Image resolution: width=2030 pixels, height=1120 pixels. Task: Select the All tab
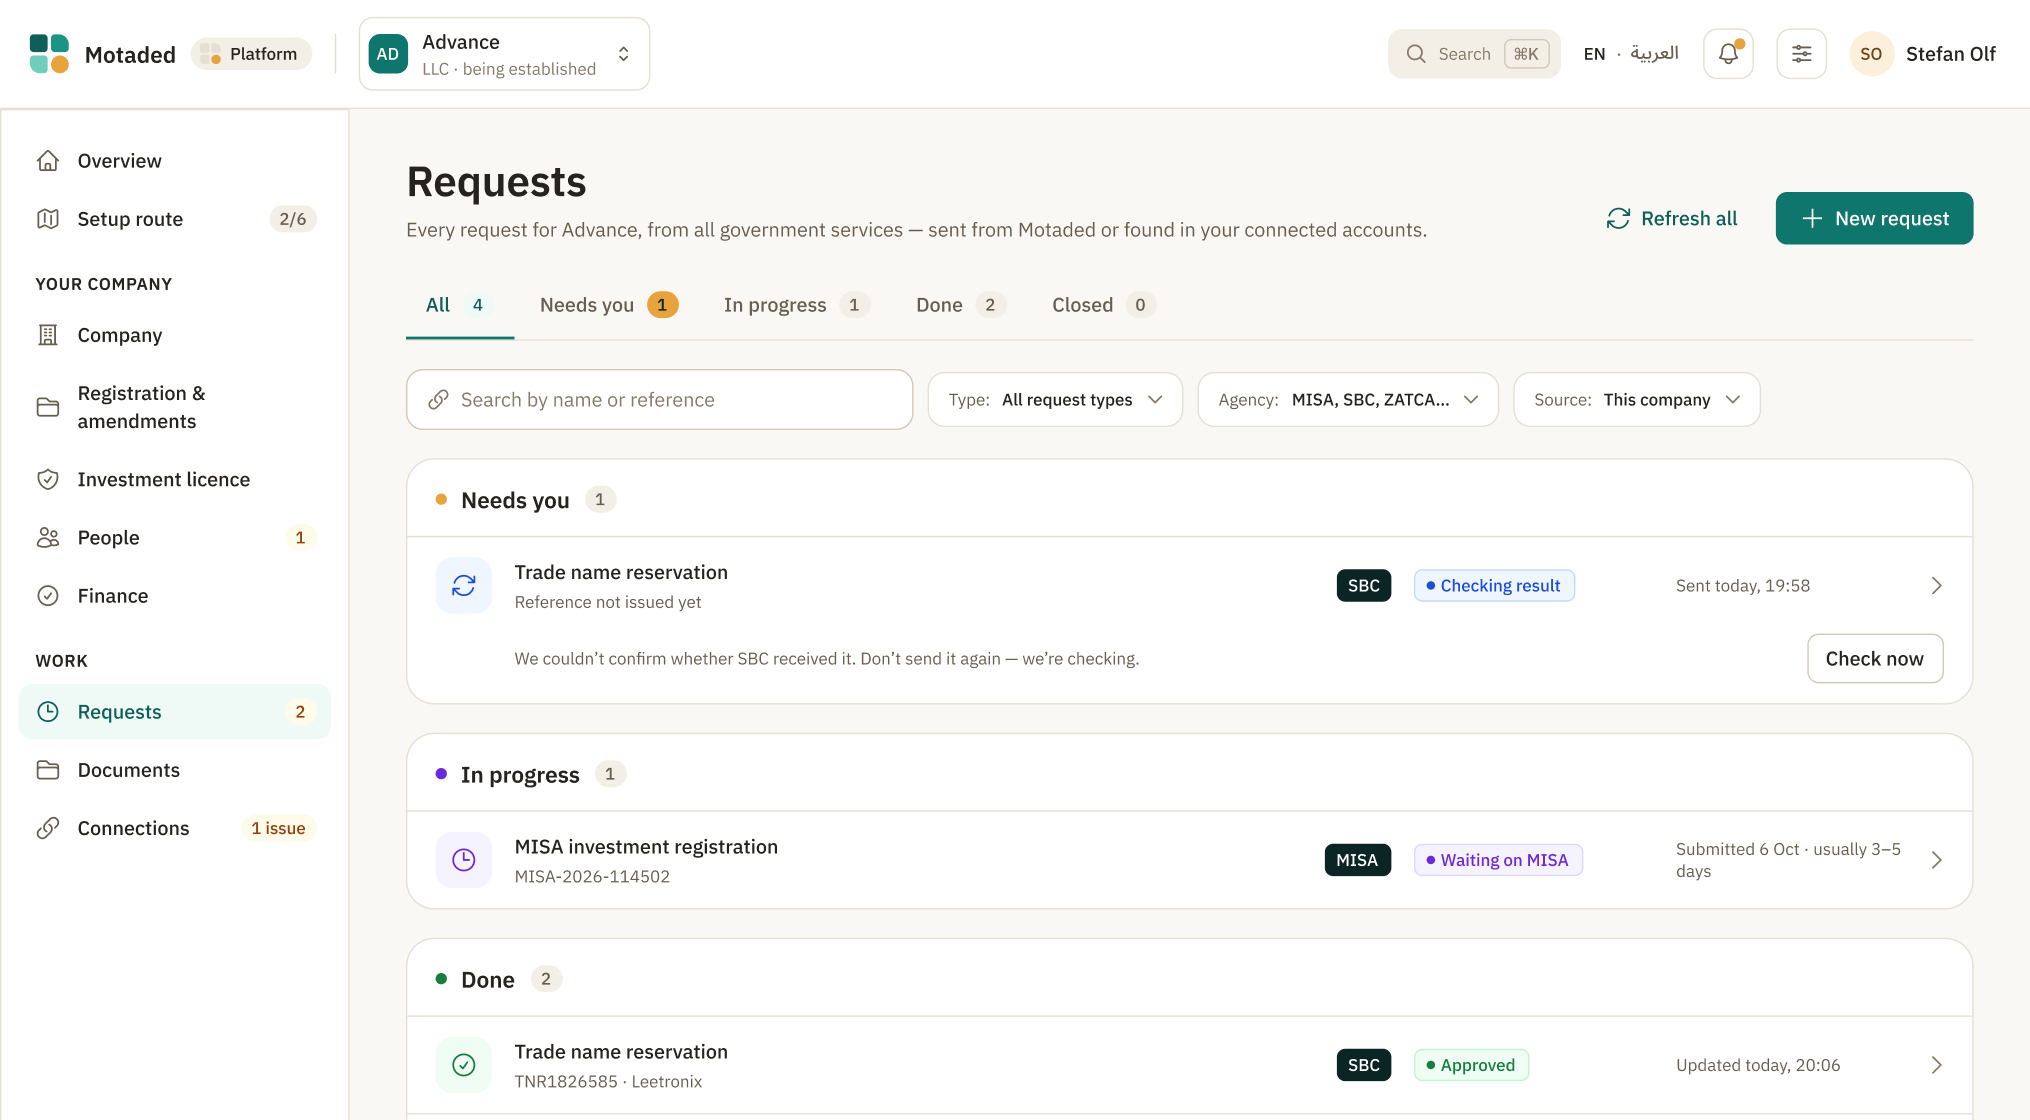[x=459, y=305]
